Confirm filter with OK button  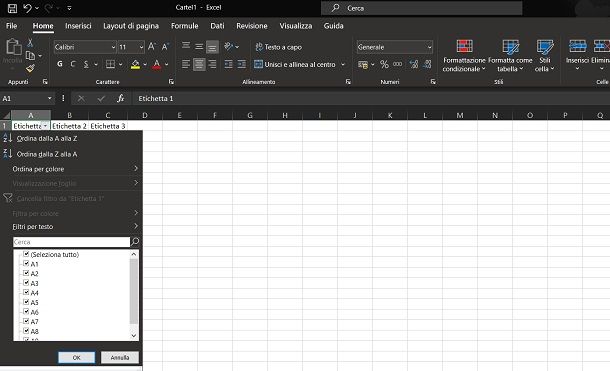[77, 357]
